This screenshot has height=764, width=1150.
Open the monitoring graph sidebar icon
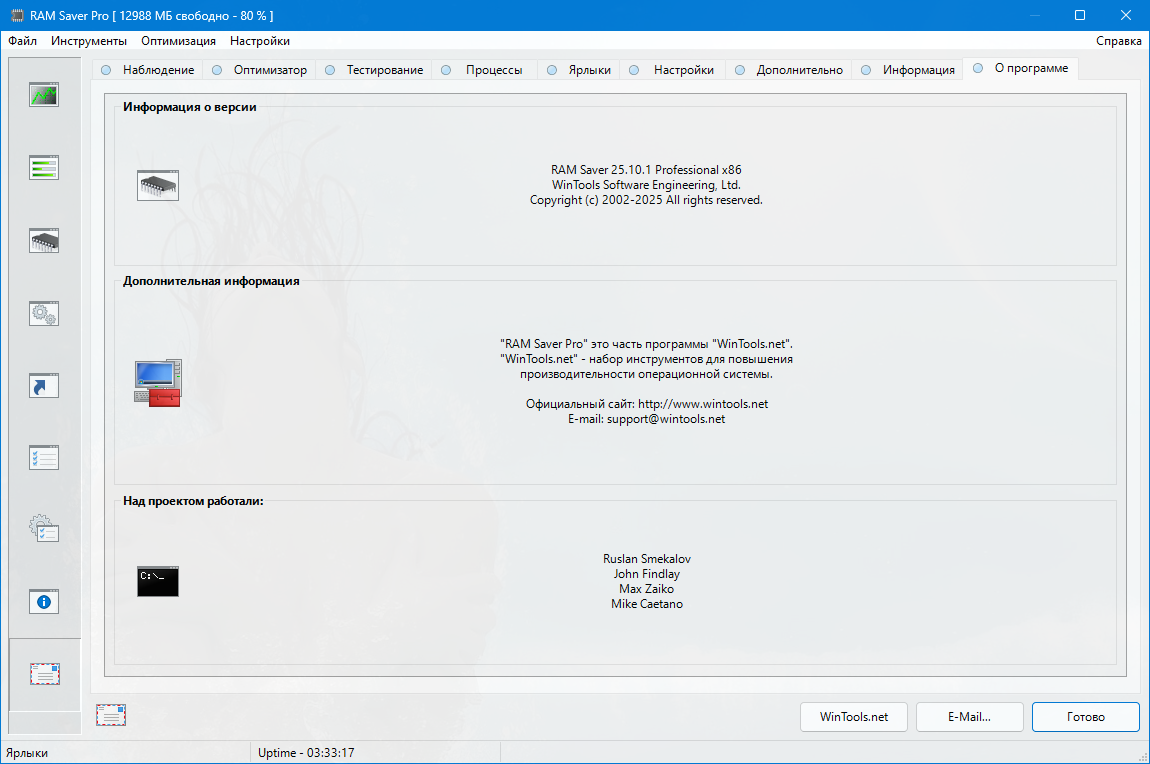[44, 95]
